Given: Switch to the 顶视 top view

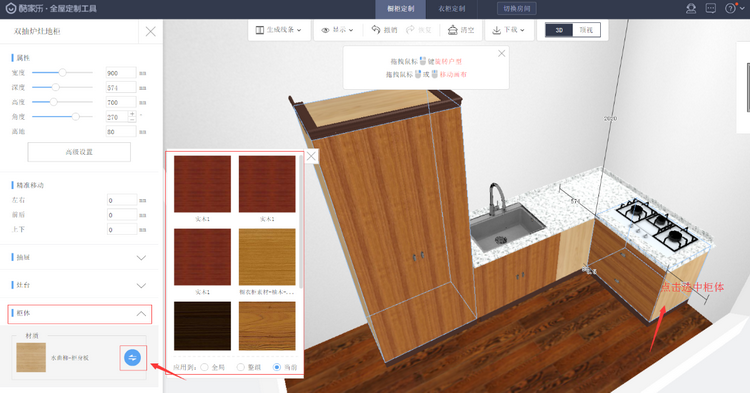Looking at the screenshot, I should click(586, 30).
